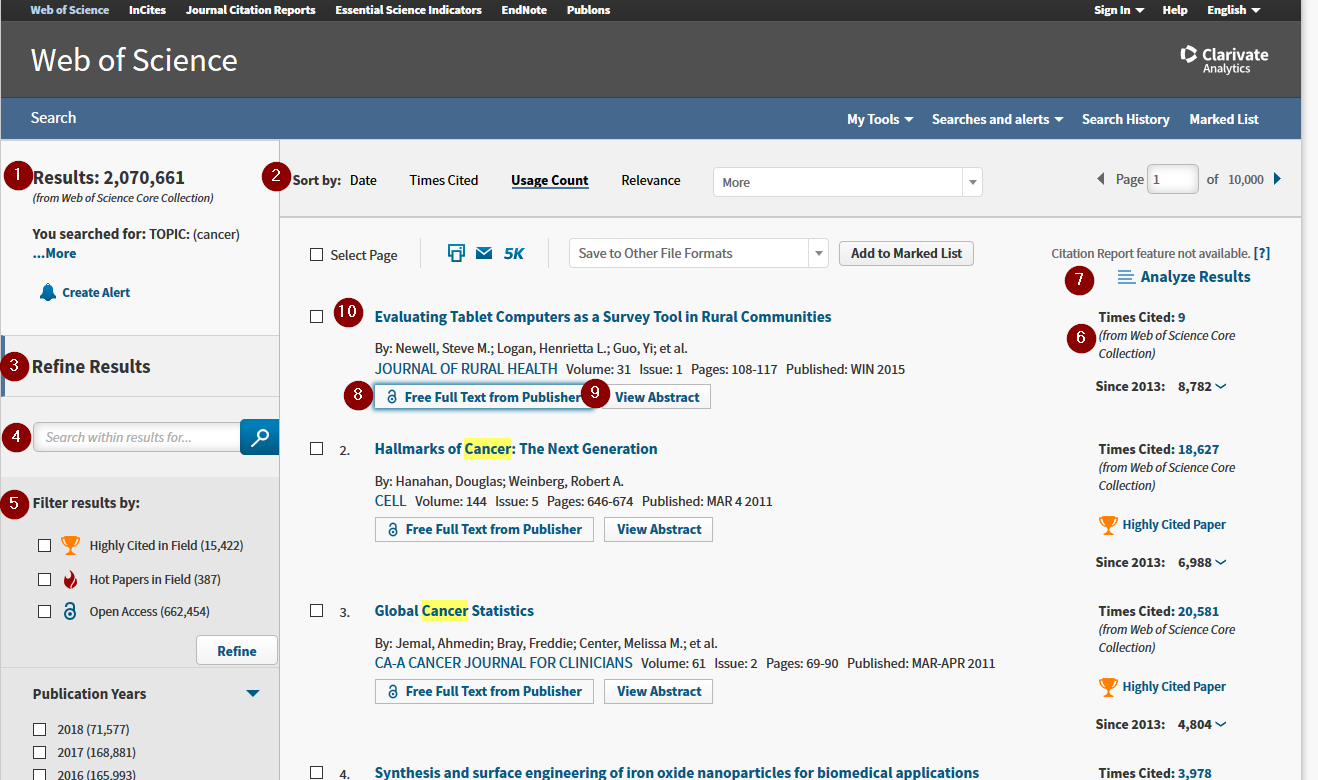Go to next page arrow
The width and height of the screenshot is (1318, 780).
pos(1277,179)
